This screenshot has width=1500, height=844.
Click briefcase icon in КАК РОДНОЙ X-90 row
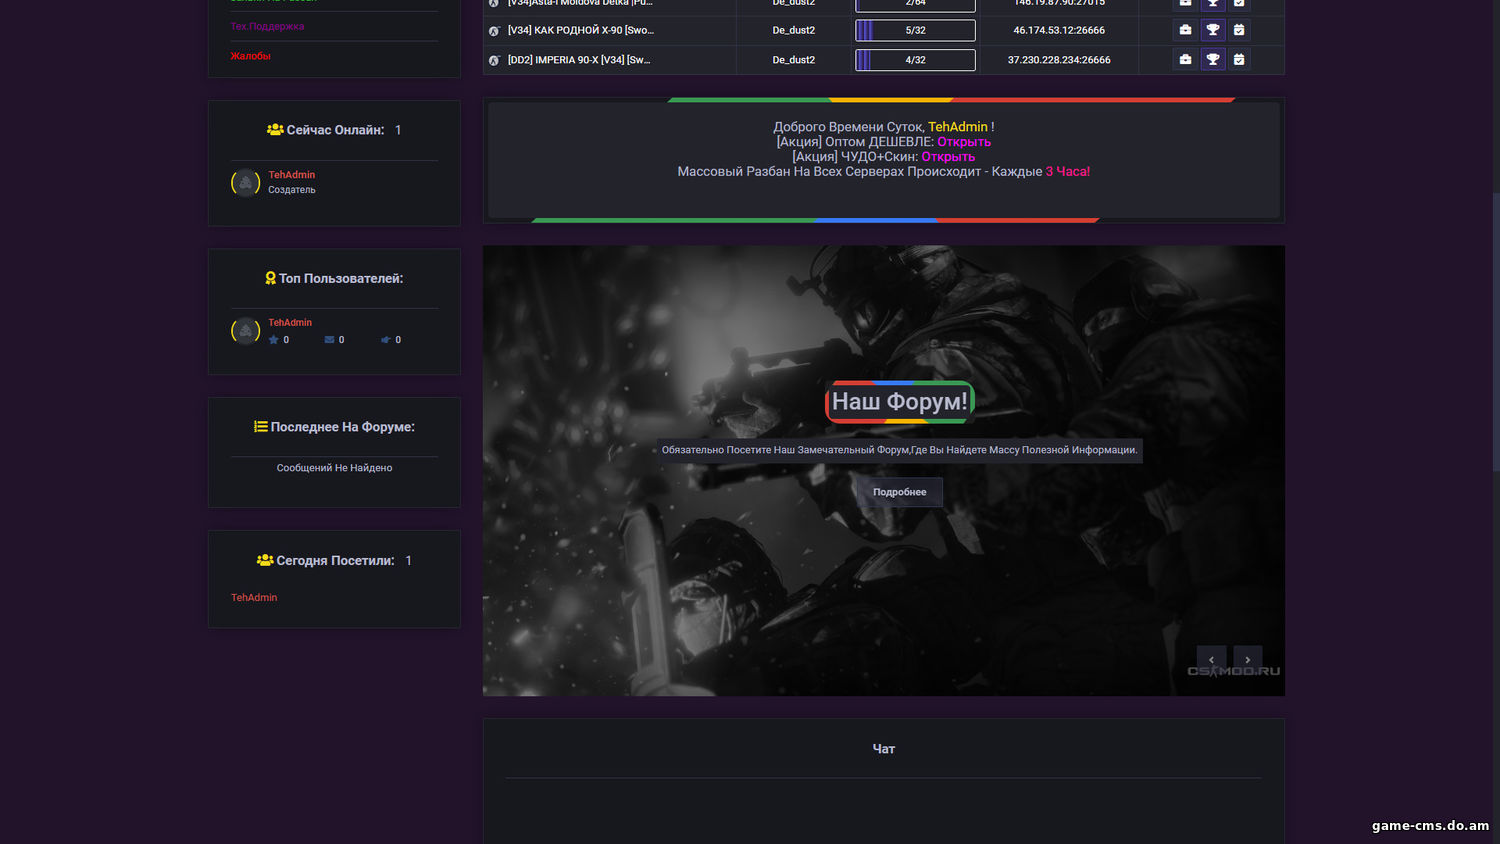click(x=1185, y=30)
